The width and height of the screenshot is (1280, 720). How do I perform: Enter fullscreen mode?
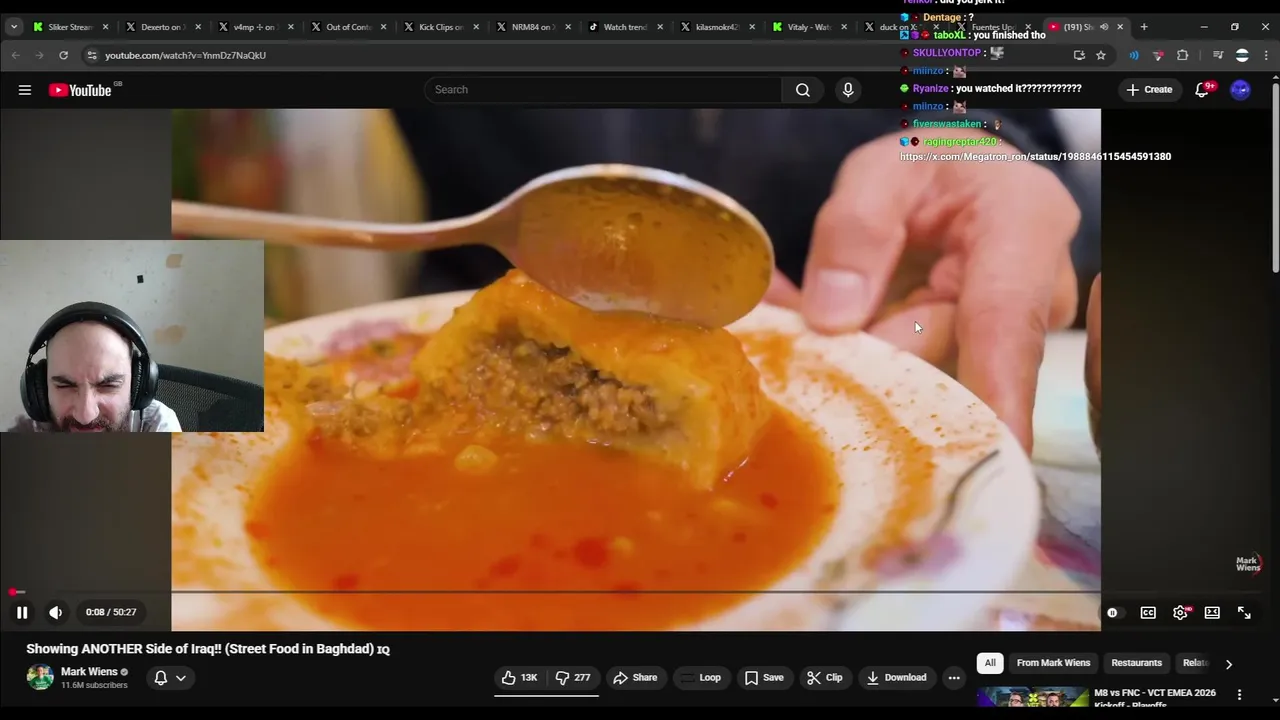pos(1244,613)
